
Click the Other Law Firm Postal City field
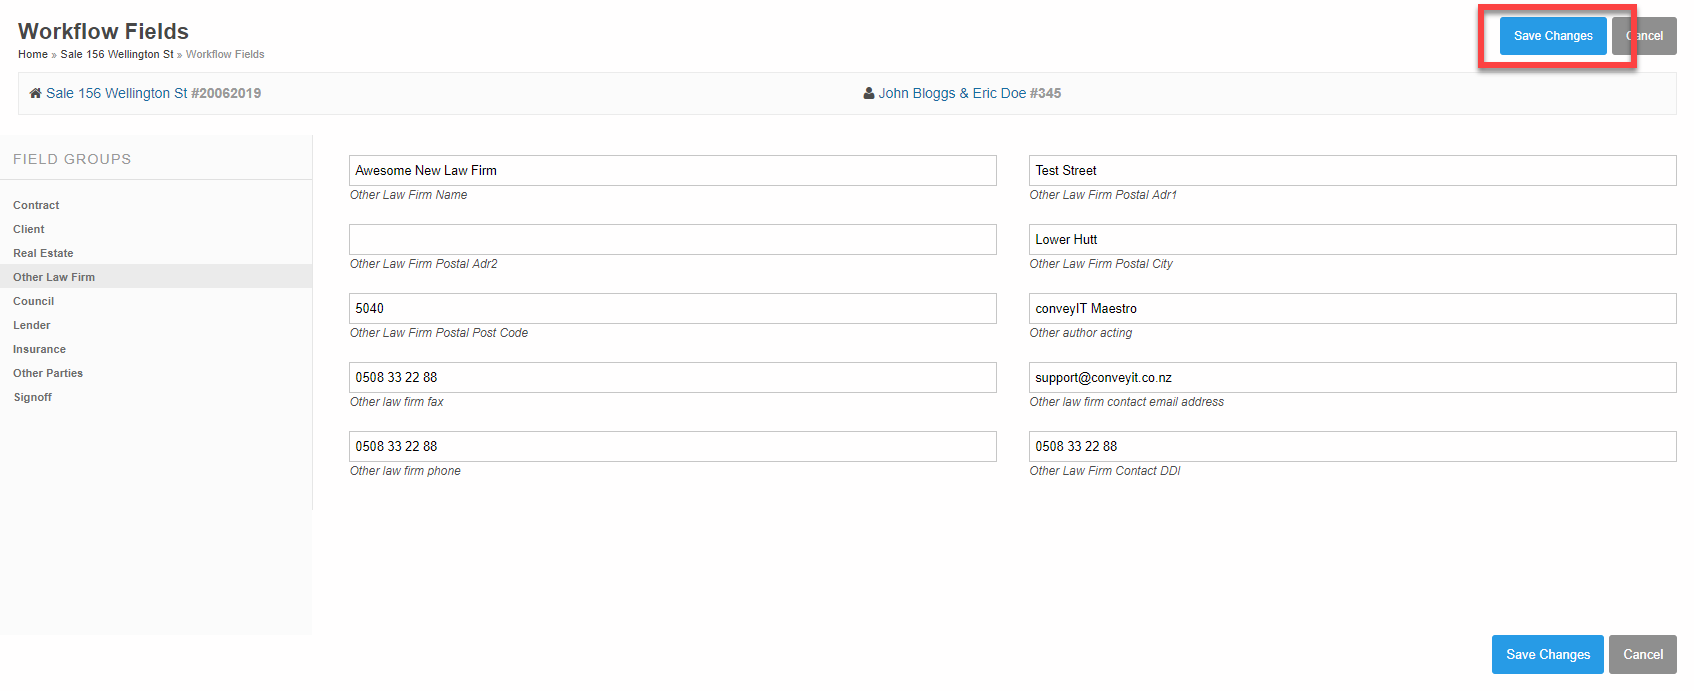1352,240
